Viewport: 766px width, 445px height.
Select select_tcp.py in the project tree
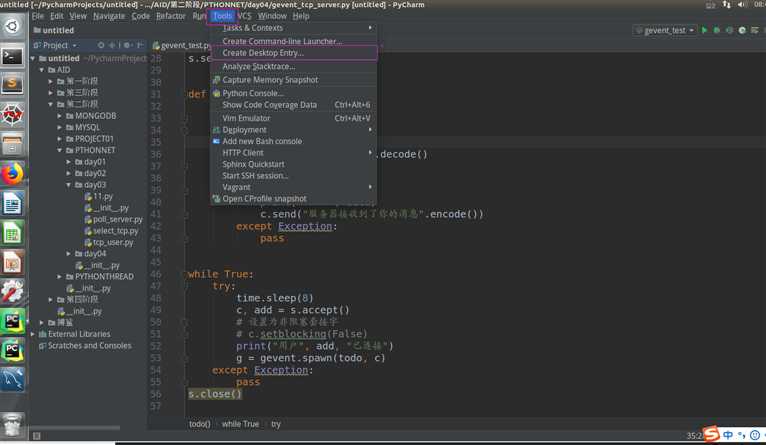[x=116, y=231]
